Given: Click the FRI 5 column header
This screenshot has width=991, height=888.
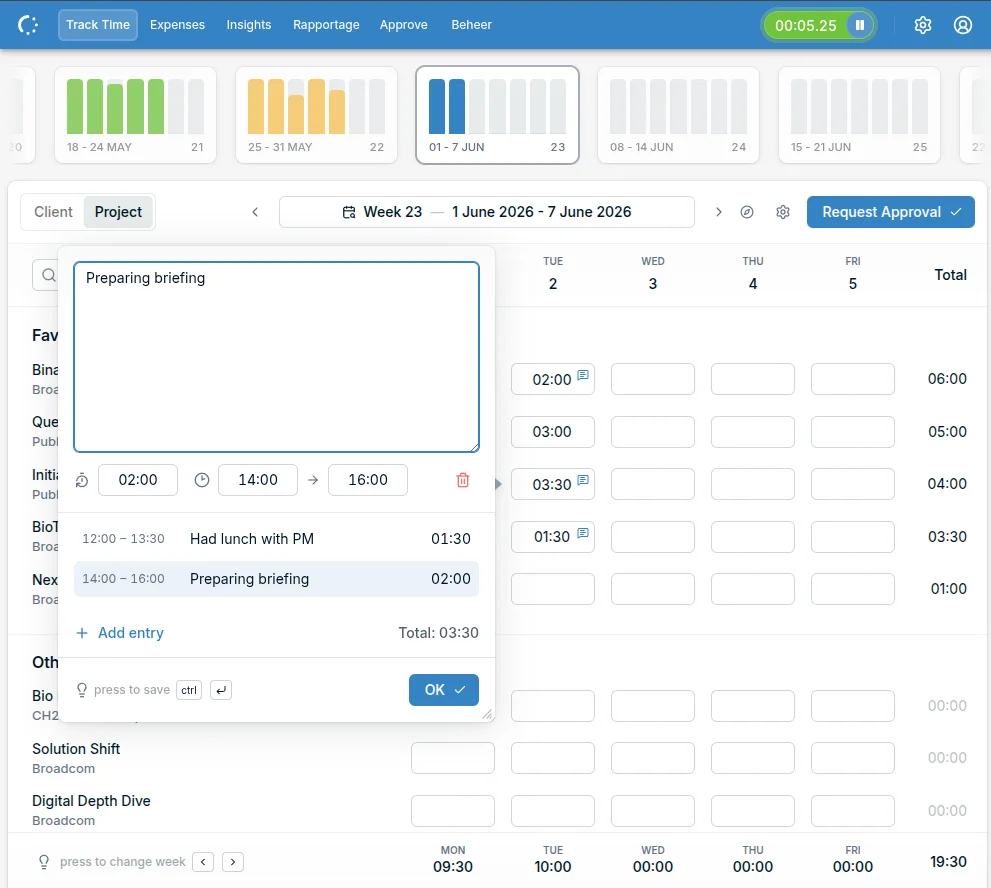Looking at the screenshot, I should [x=853, y=274].
